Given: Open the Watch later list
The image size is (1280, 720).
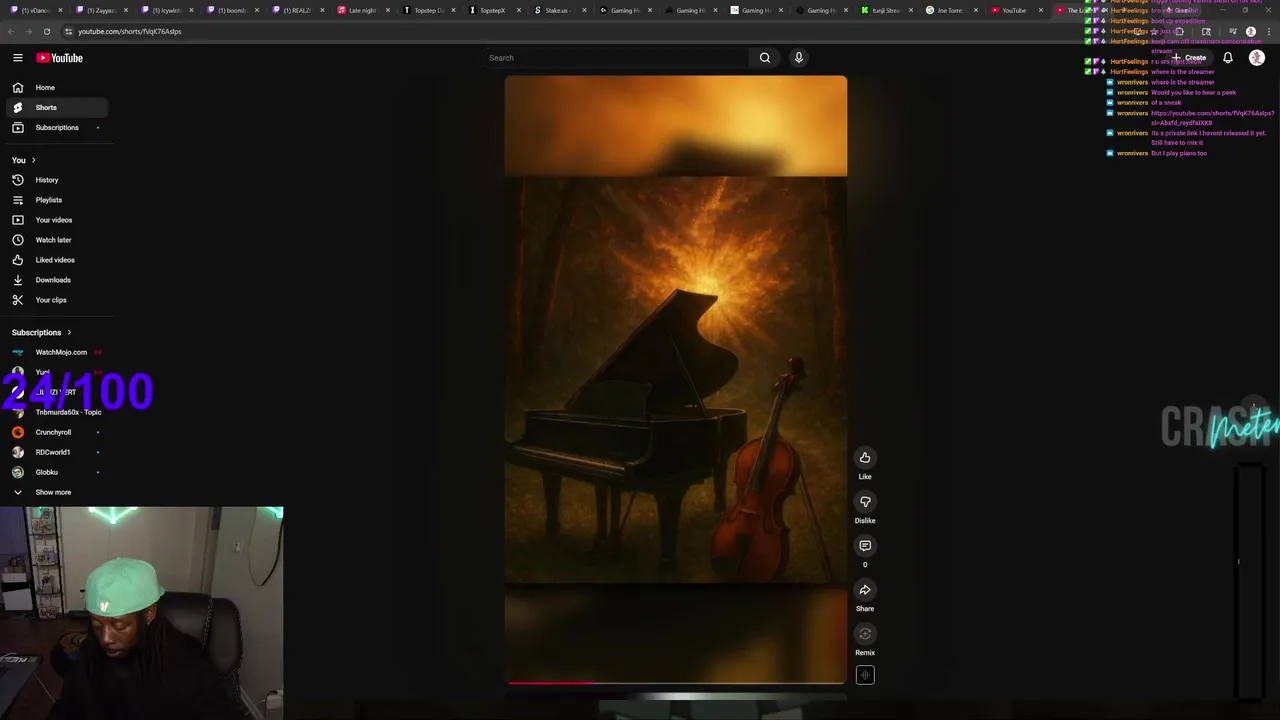Looking at the screenshot, I should (56, 240).
